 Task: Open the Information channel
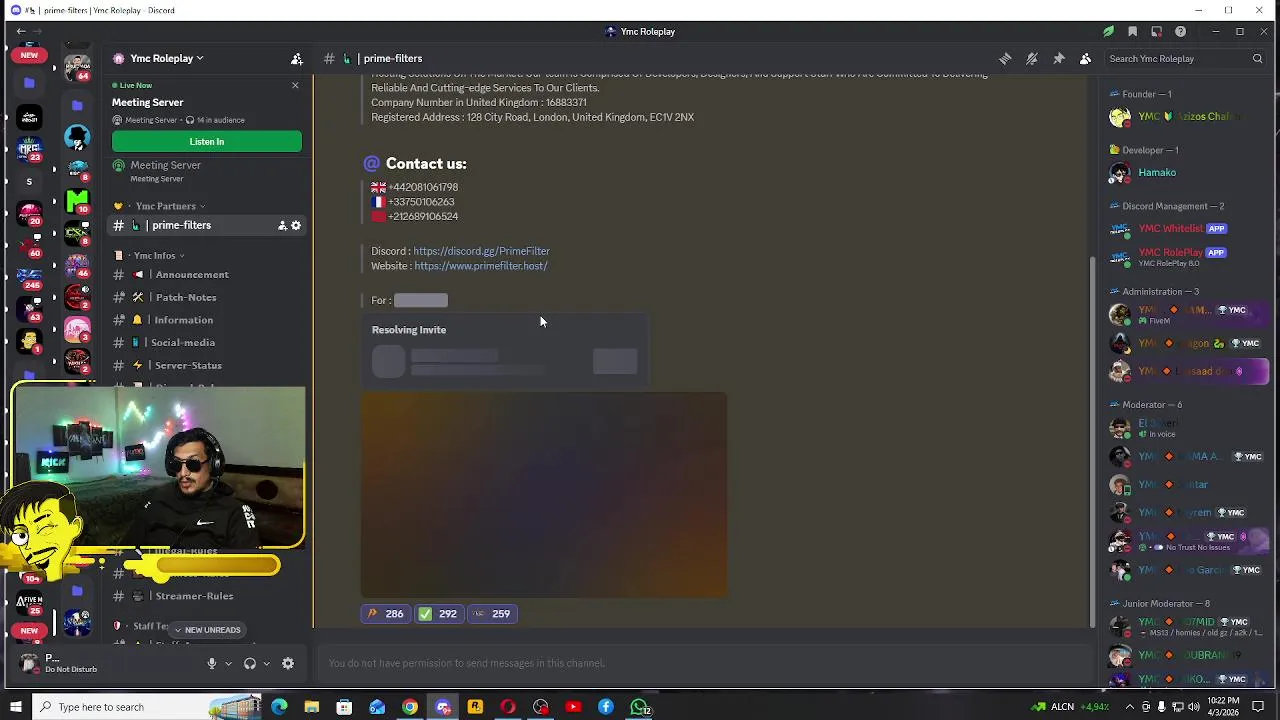point(184,321)
